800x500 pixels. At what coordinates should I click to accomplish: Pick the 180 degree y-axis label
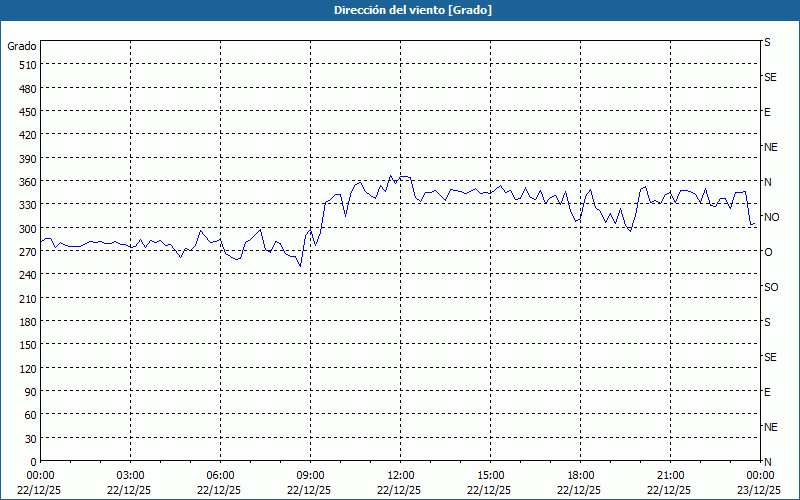(x=27, y=322)
